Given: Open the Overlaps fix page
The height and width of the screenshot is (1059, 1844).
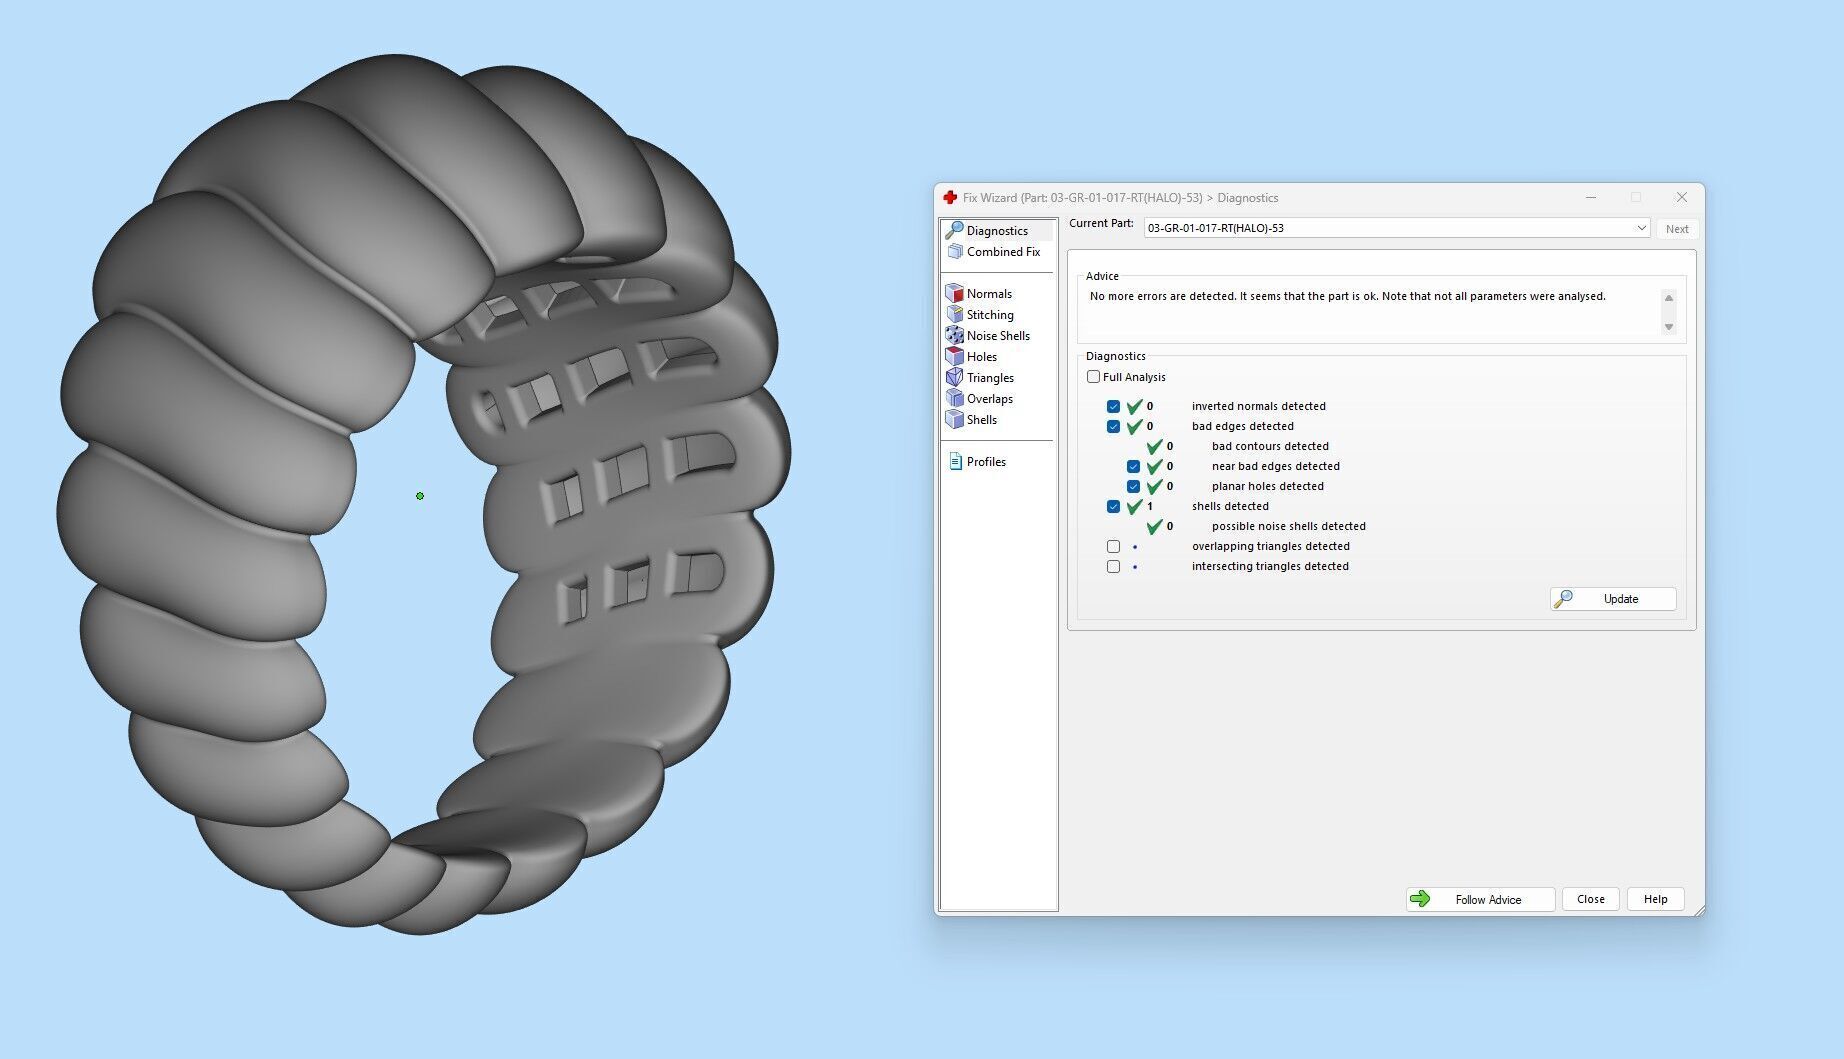Looking at the screenshot, I should pos(990,399).
